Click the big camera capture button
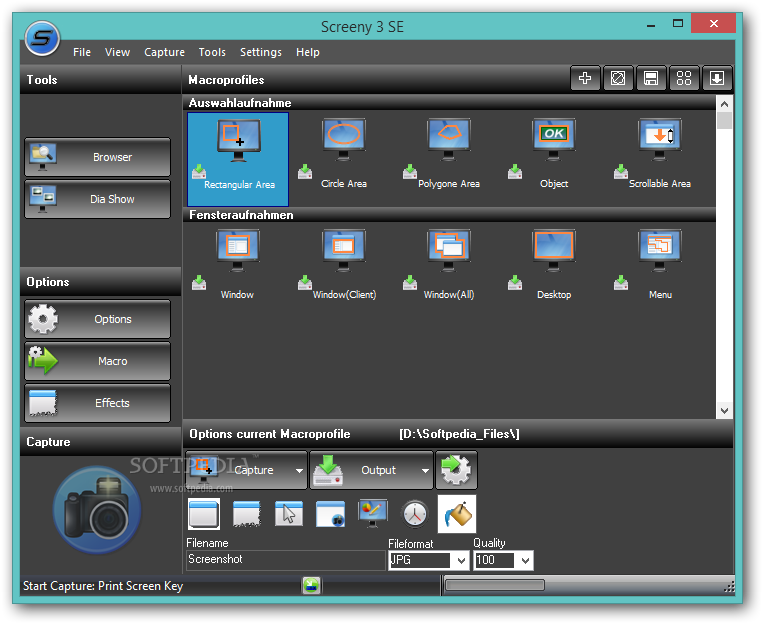Viewport: 763px width, 624px height. pyautogui.click(x=97, y=511)
